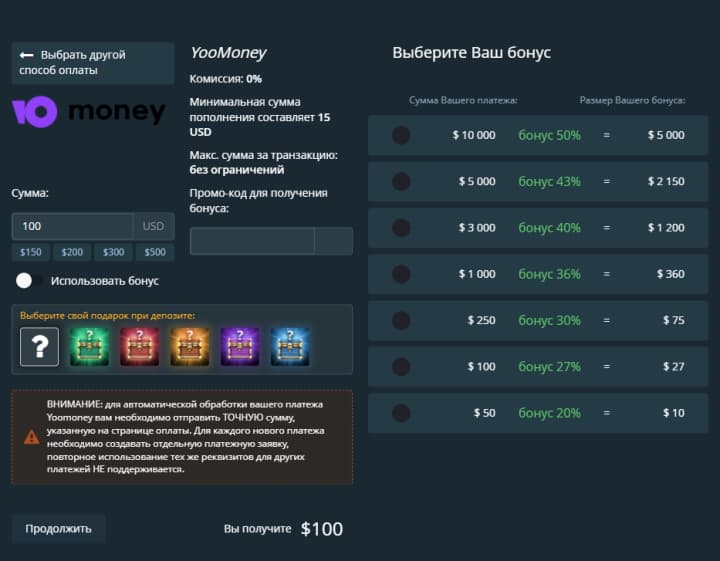Set amount with the $500 preset
720x561 pixels.
point(155,252)
